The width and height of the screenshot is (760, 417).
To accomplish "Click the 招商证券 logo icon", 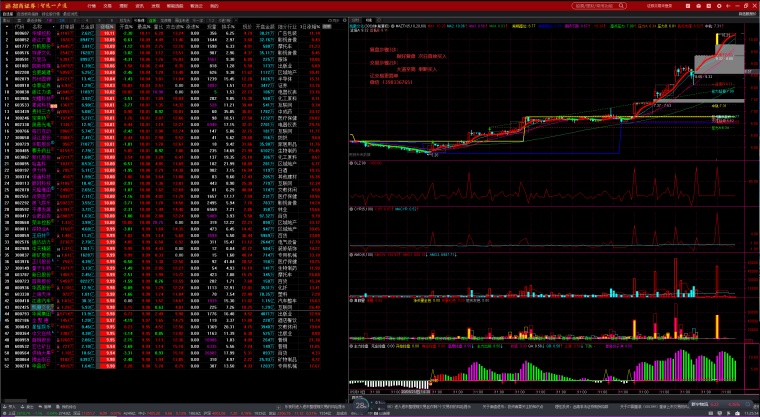I will point(6,5).
